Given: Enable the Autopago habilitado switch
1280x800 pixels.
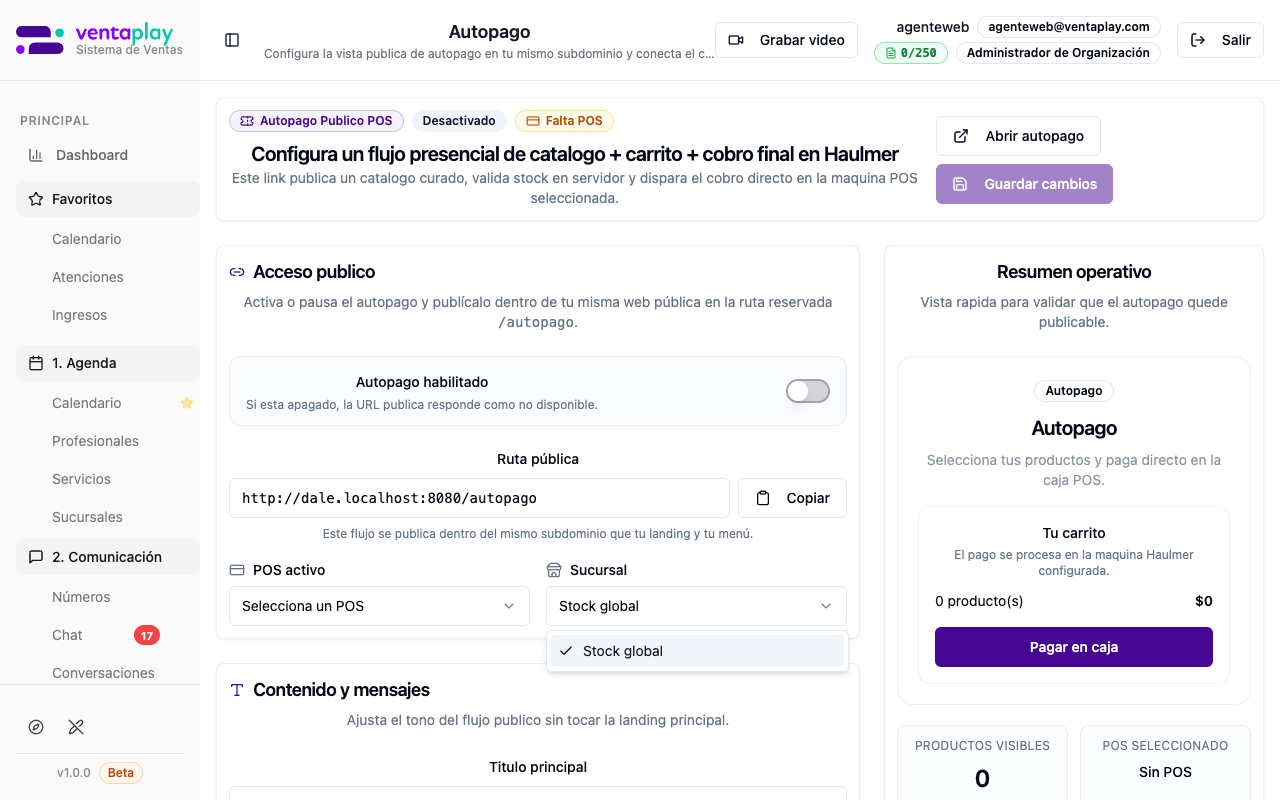Looking at the screenshot, I should tap(807, 391).
